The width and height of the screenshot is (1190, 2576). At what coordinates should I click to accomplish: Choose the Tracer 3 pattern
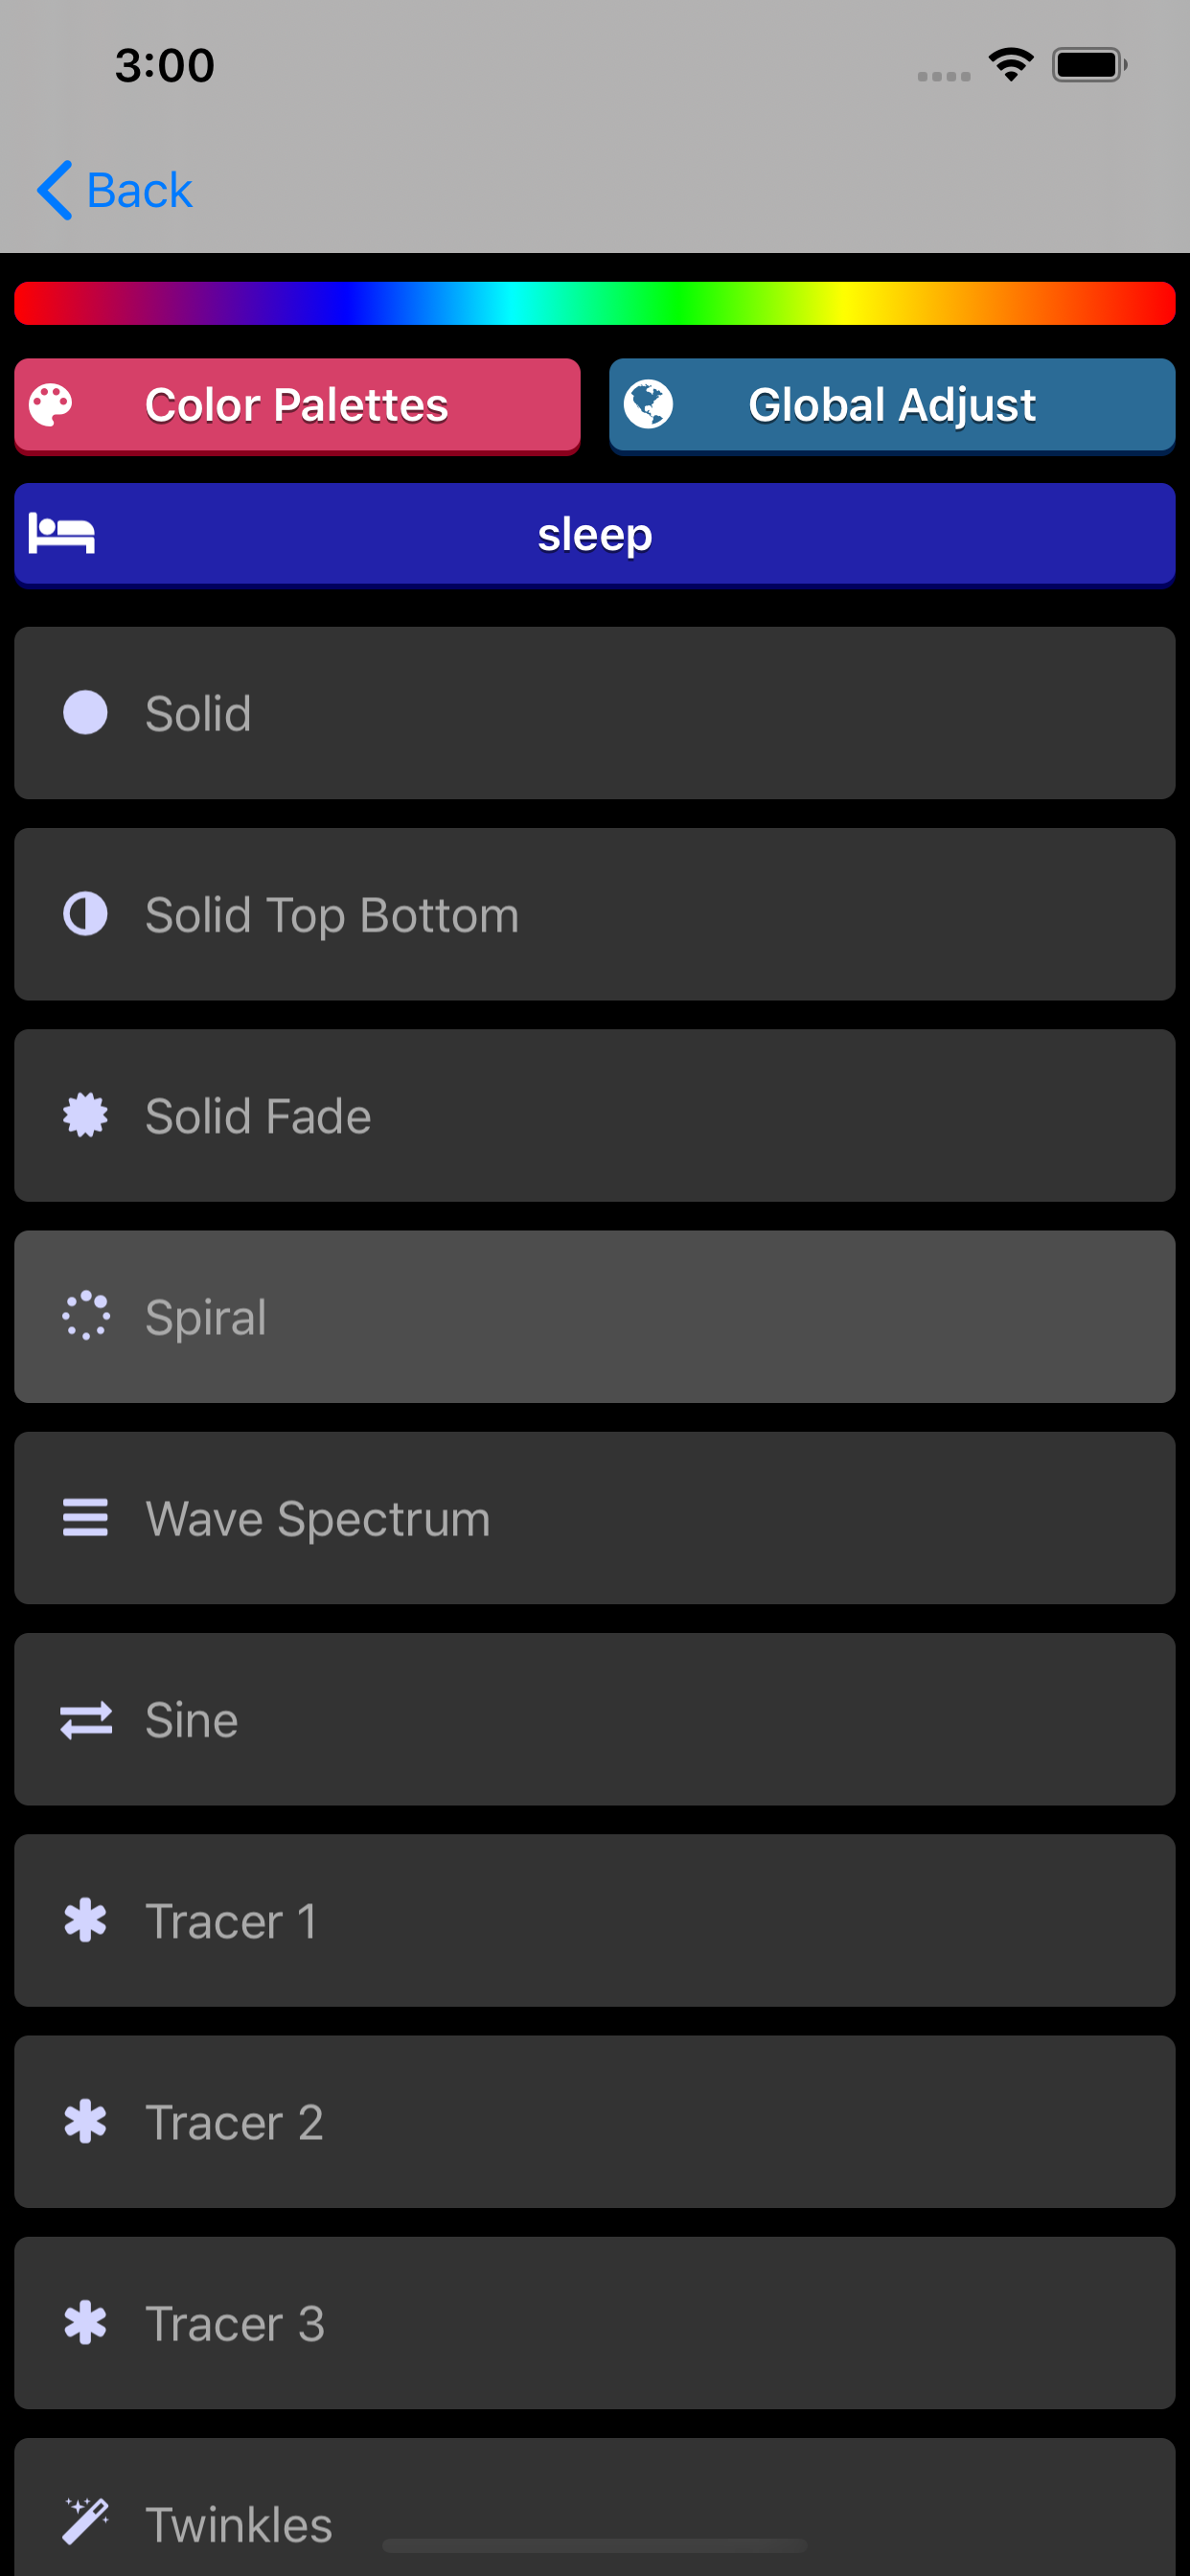[595, 2322]
